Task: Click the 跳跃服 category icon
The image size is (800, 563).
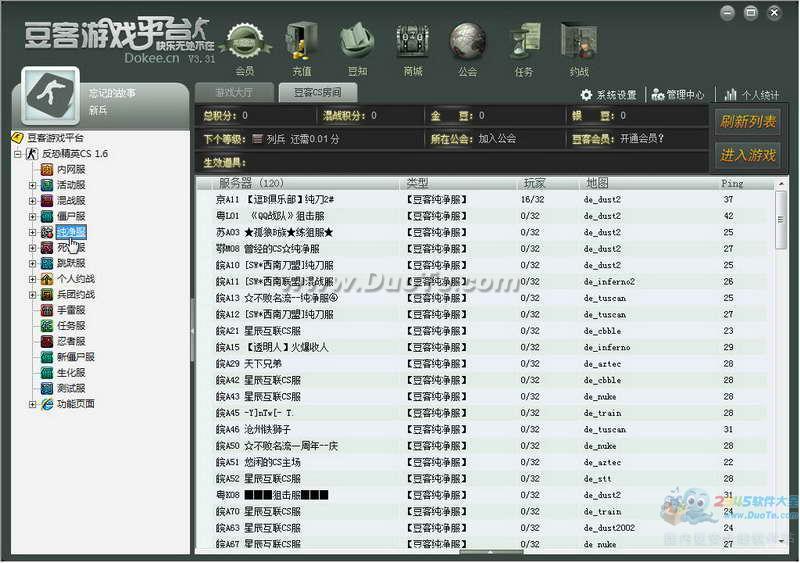Action: coord(47,263)
